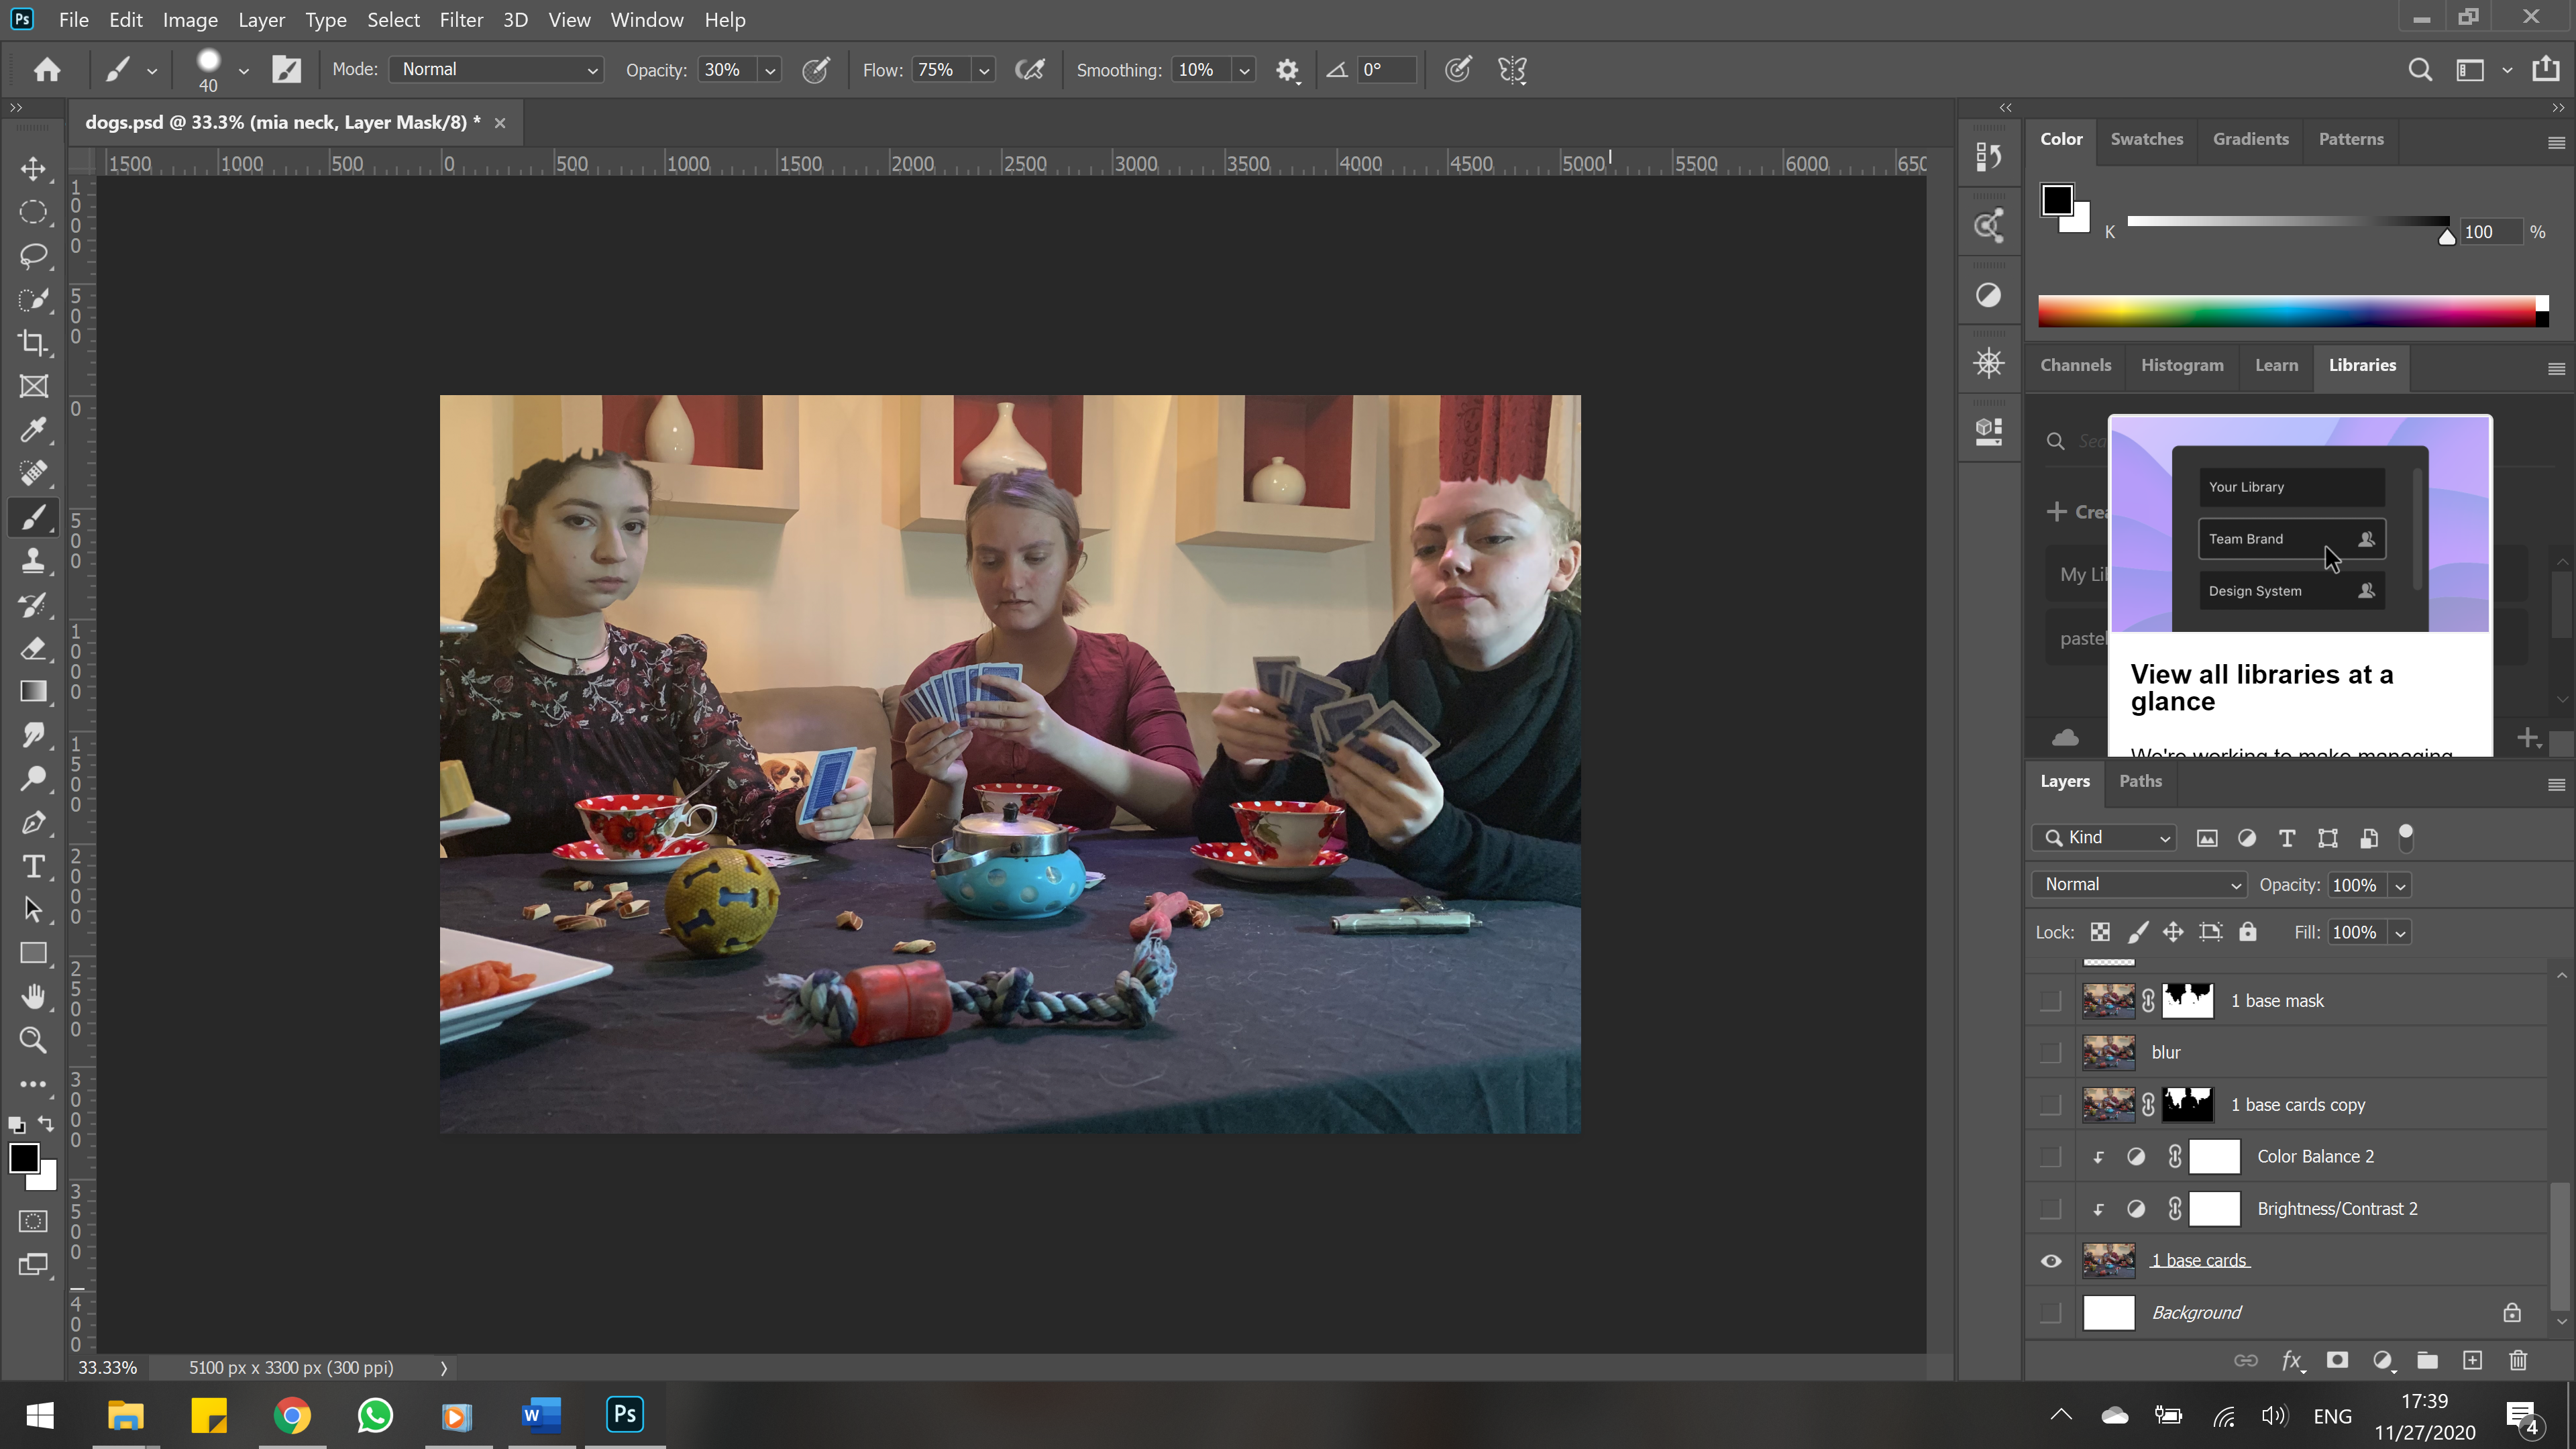Screen dimensions: 2576x1449
Task: Hide the 1 base cards layer
Action: pos(2051,1261)
